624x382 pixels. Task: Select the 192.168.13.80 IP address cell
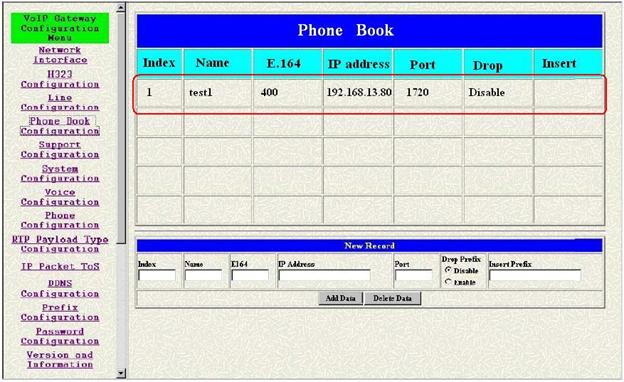pyautogui.click(x=358, y=93)
